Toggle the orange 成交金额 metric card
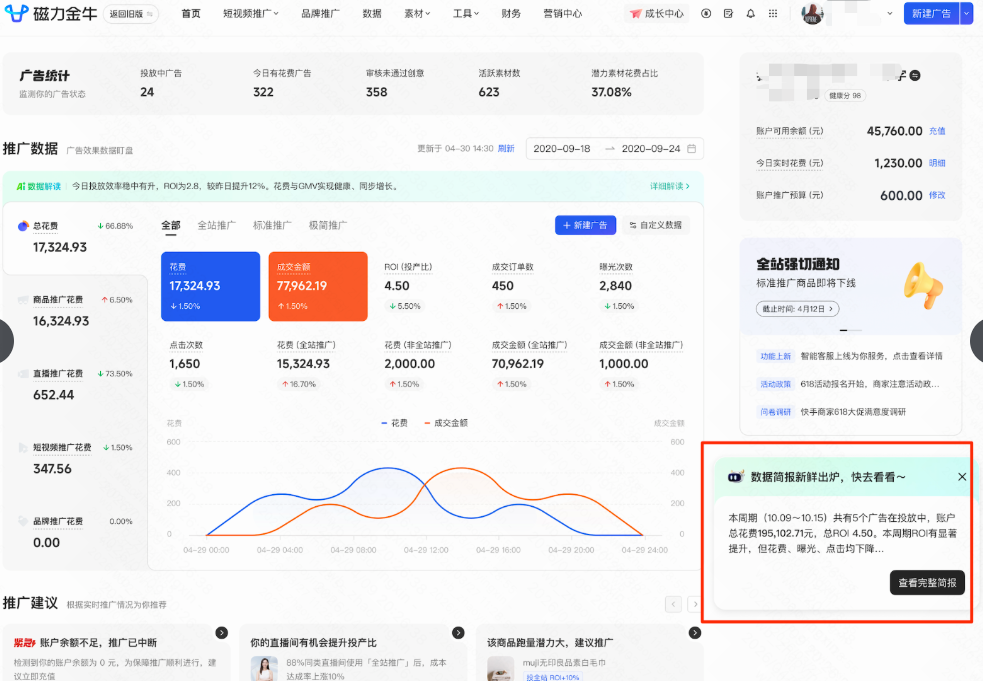This screenshot has width=983, height=681. click(x=318, y=287)
